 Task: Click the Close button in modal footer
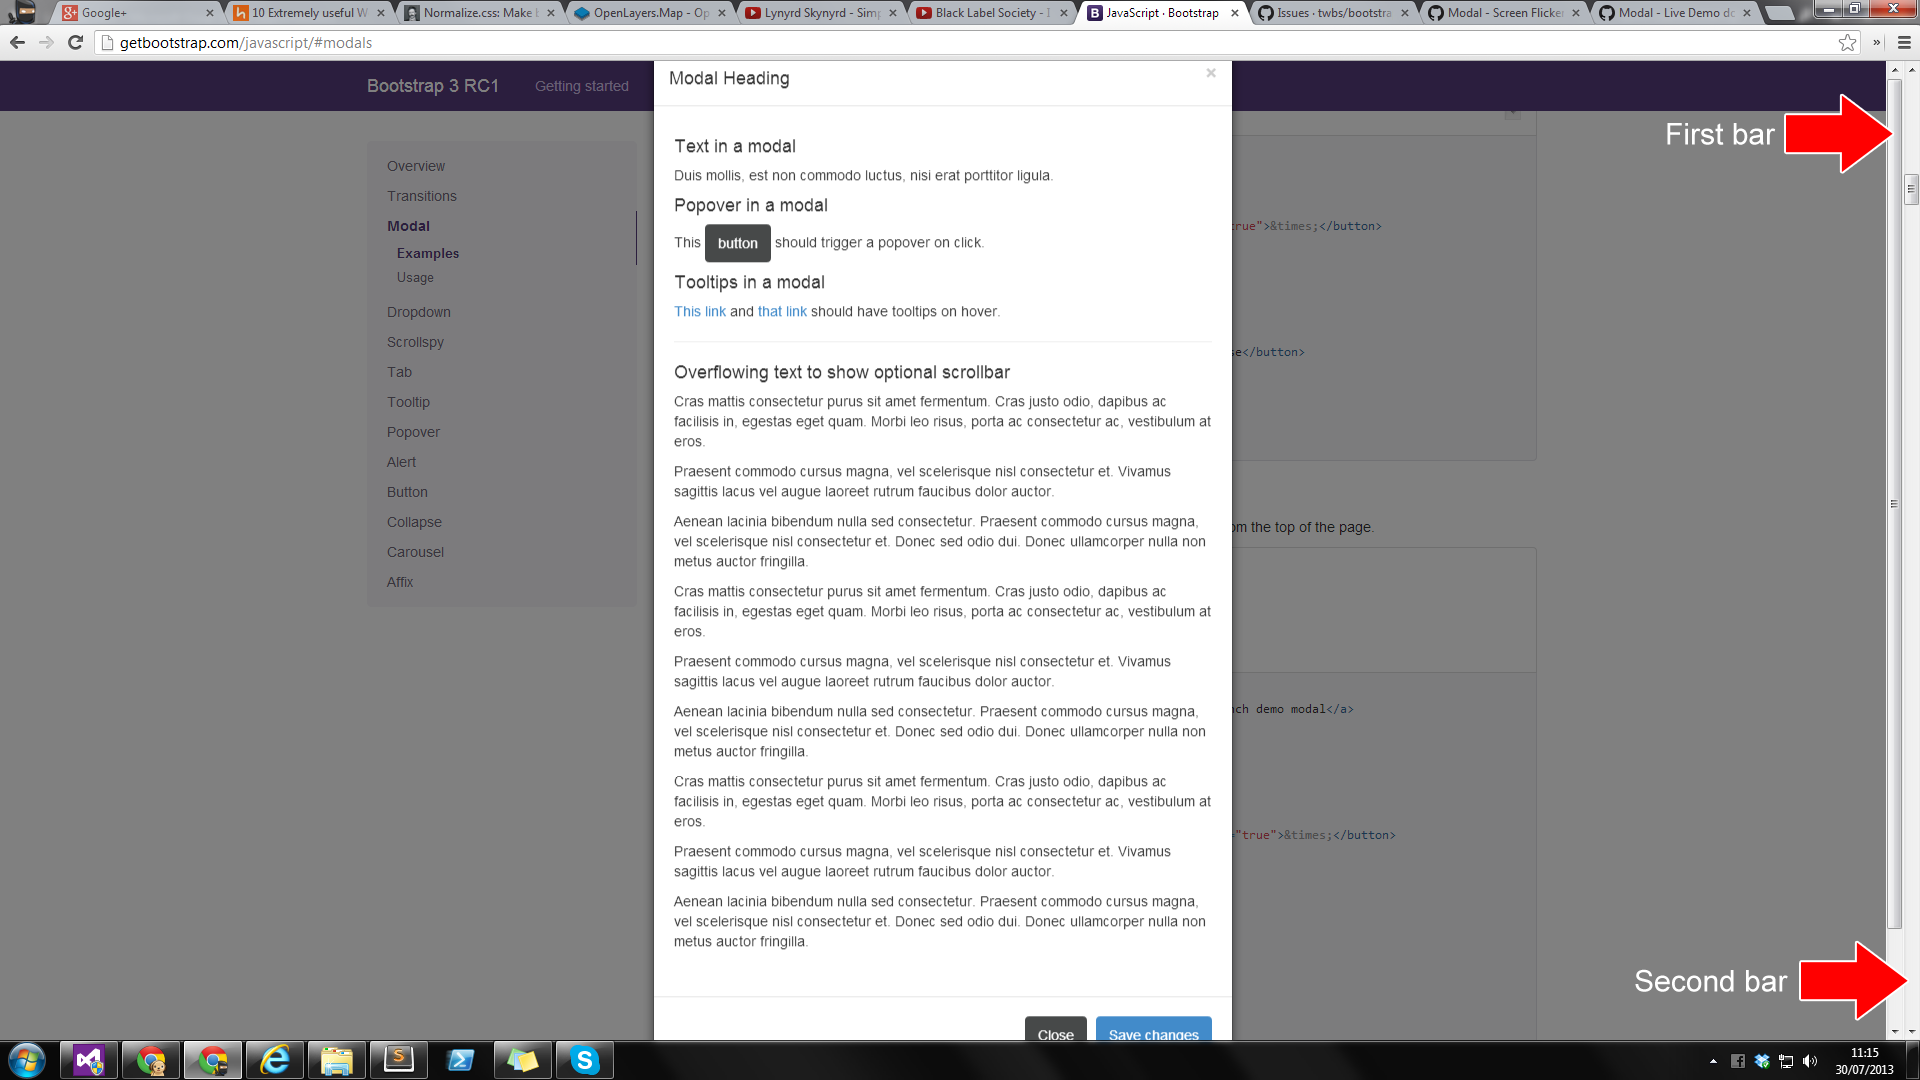(x=1055, y=1033)
